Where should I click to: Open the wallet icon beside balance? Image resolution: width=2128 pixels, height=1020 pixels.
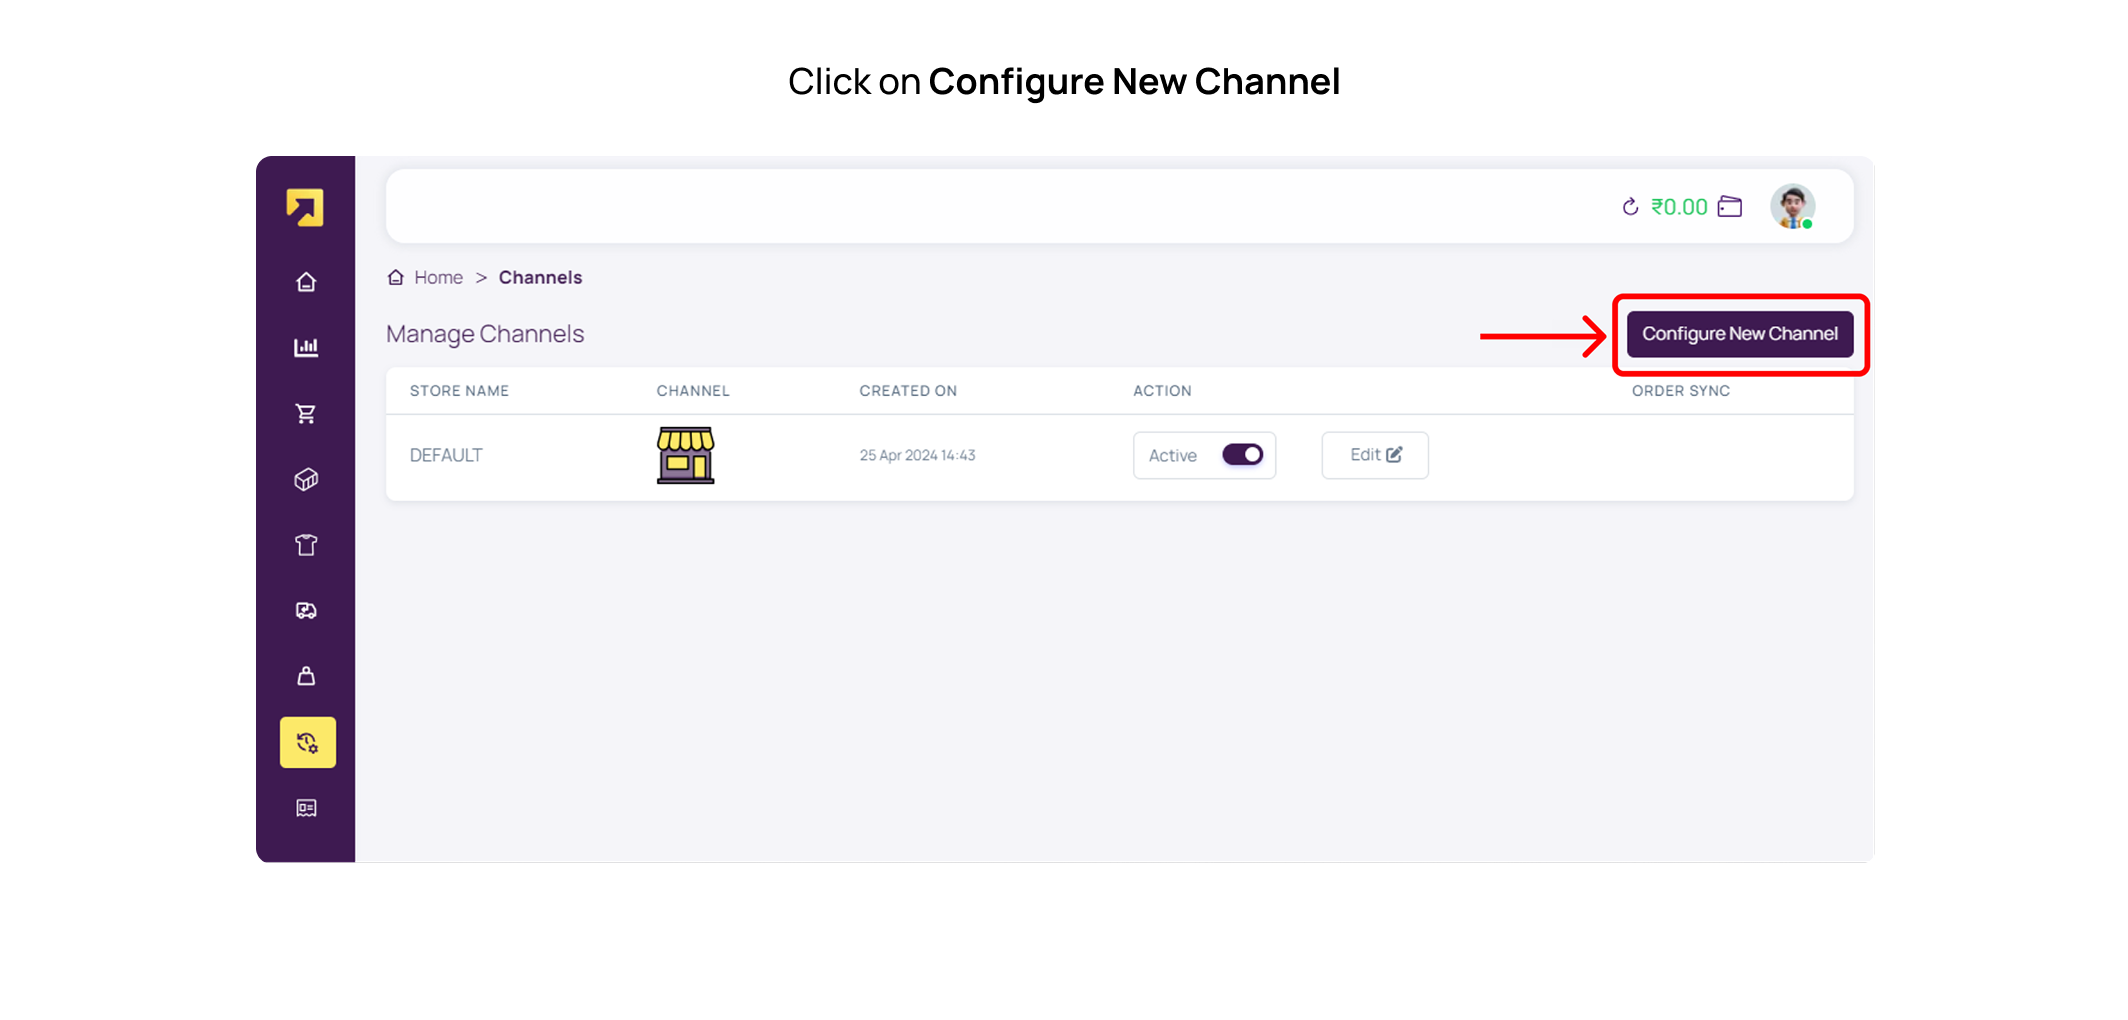coord(1730,207)
